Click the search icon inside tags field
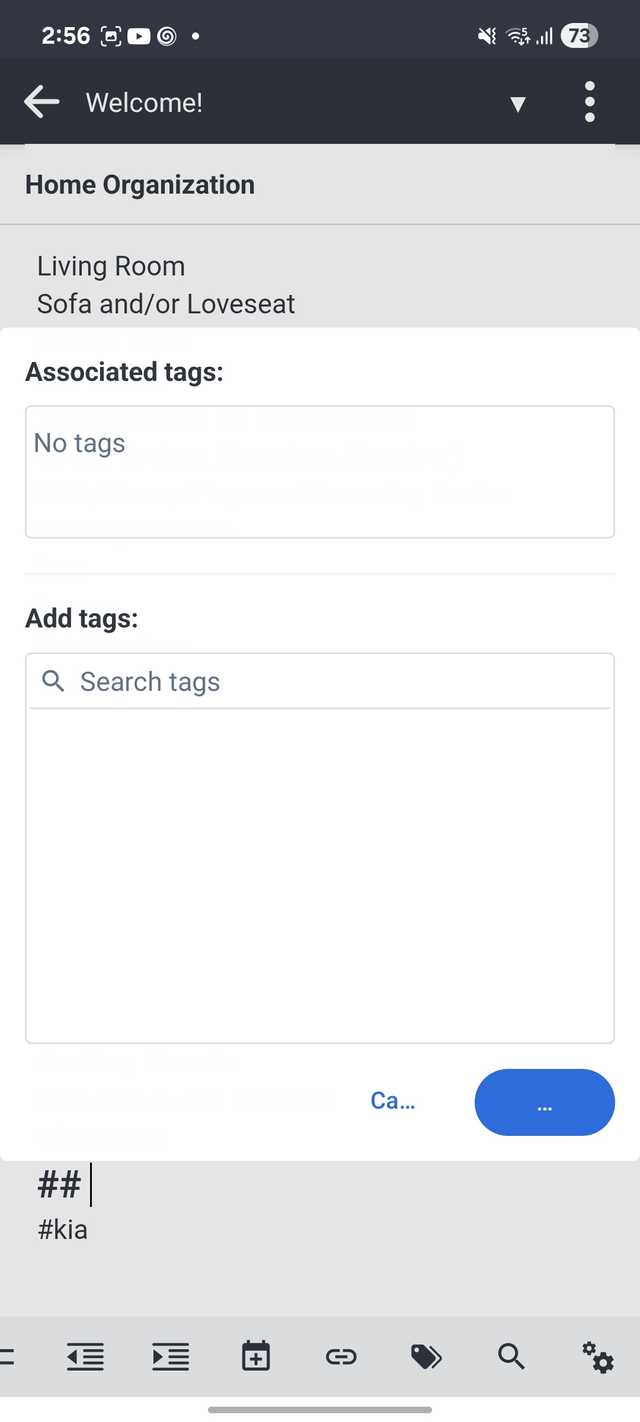Screen dimensions: 640x1422 [53, 682]
